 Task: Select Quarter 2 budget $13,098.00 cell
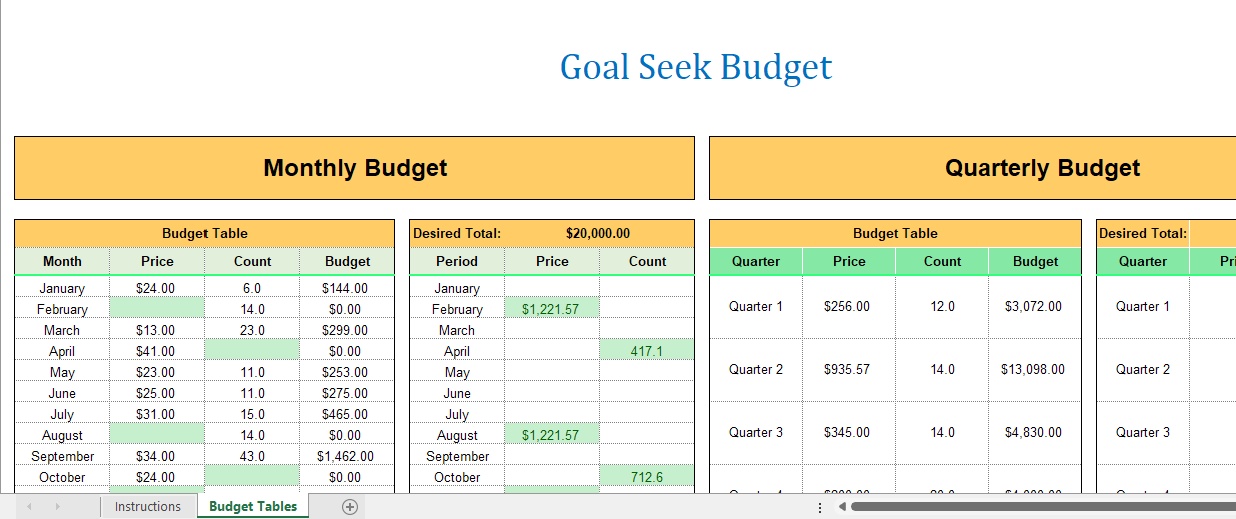click(x=1033, y=370)
